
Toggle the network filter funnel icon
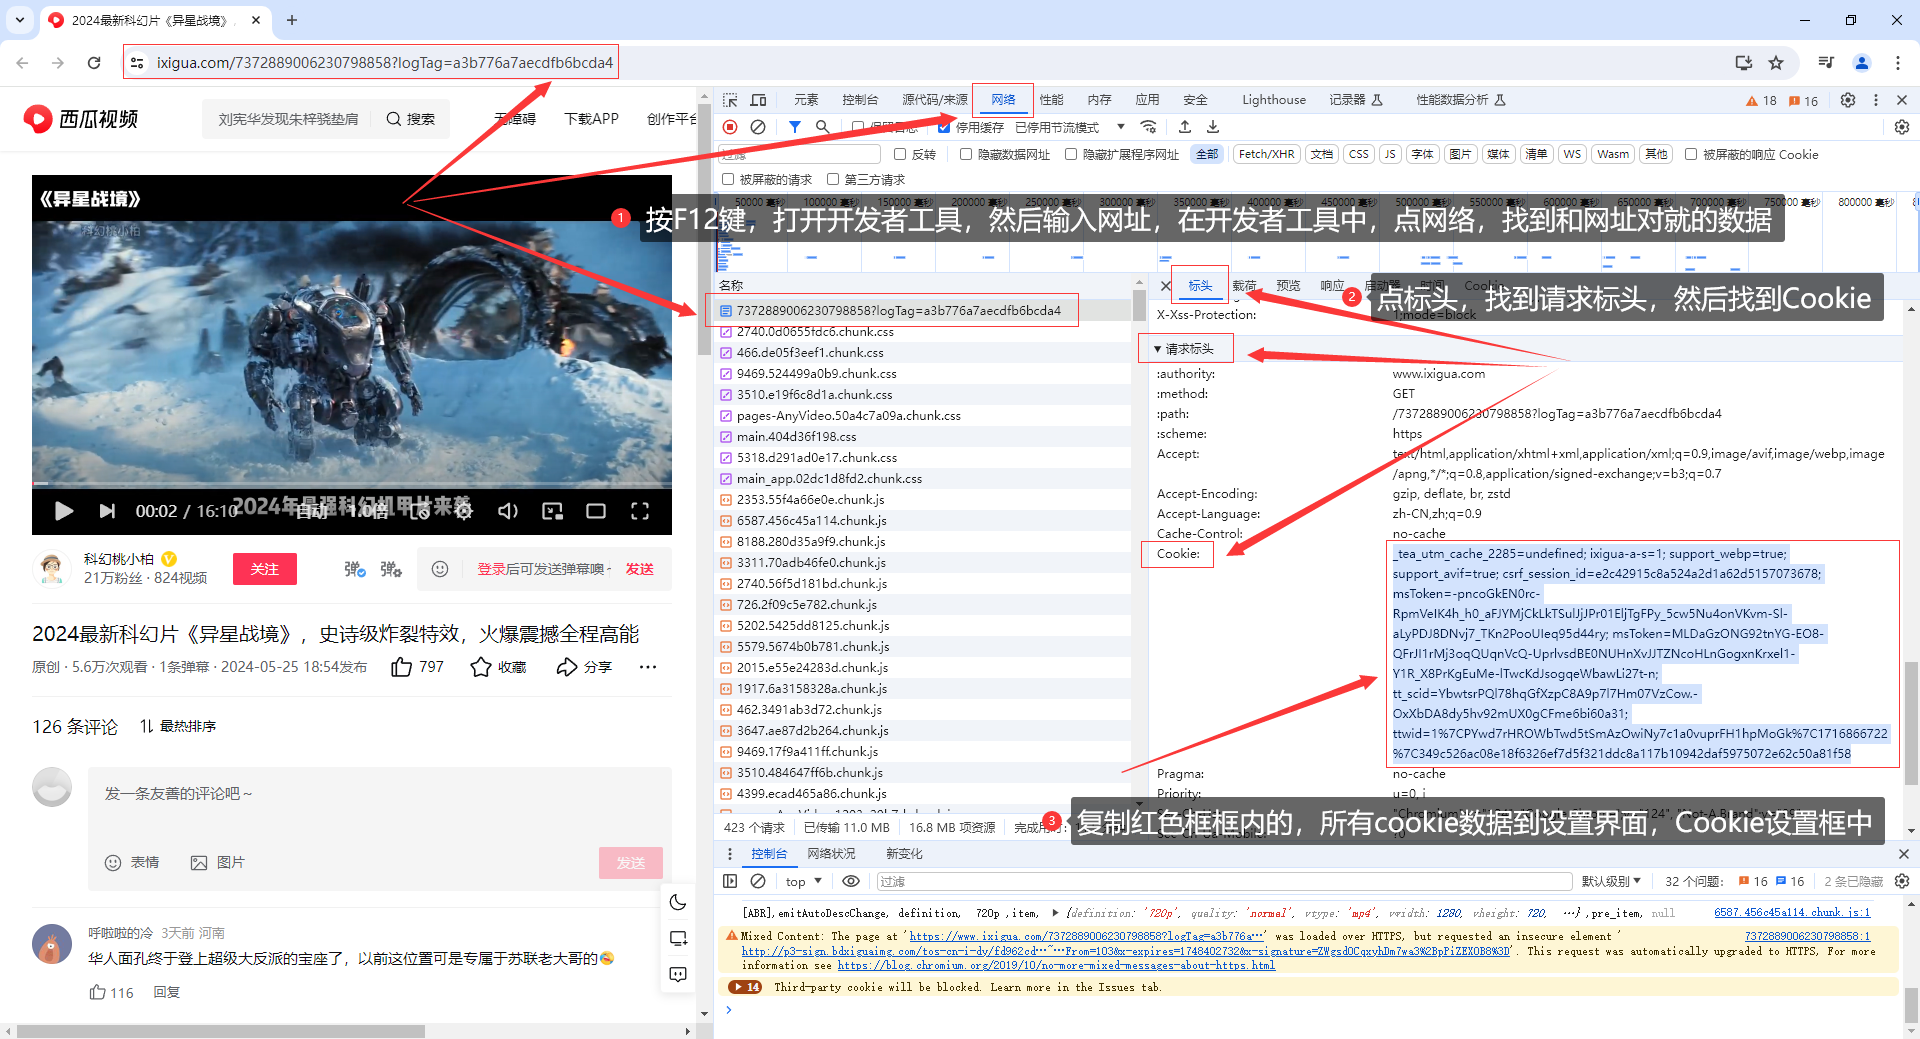tap(794, 127)
